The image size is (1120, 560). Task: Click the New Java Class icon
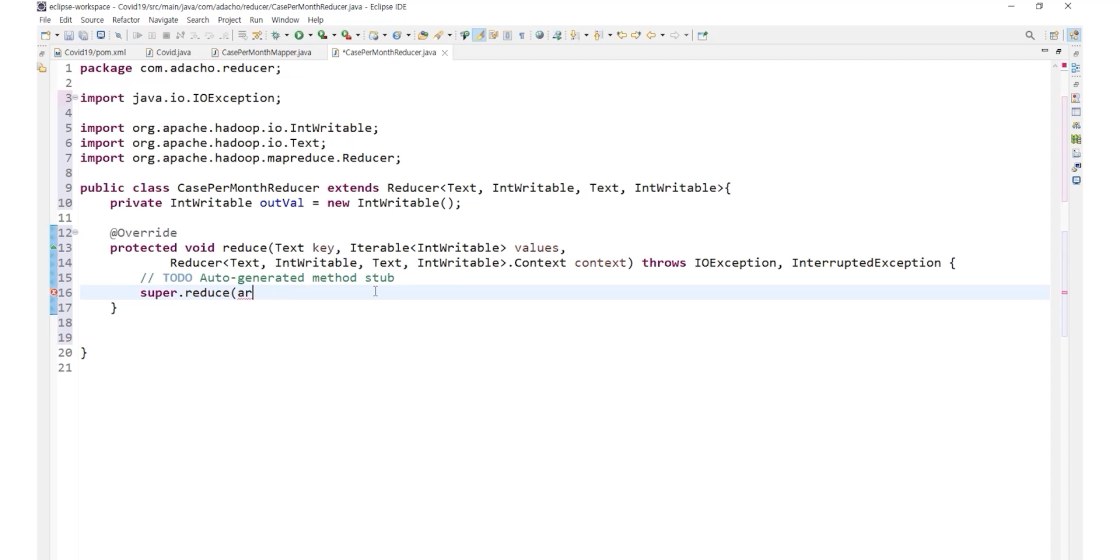[x=397, y=35]
